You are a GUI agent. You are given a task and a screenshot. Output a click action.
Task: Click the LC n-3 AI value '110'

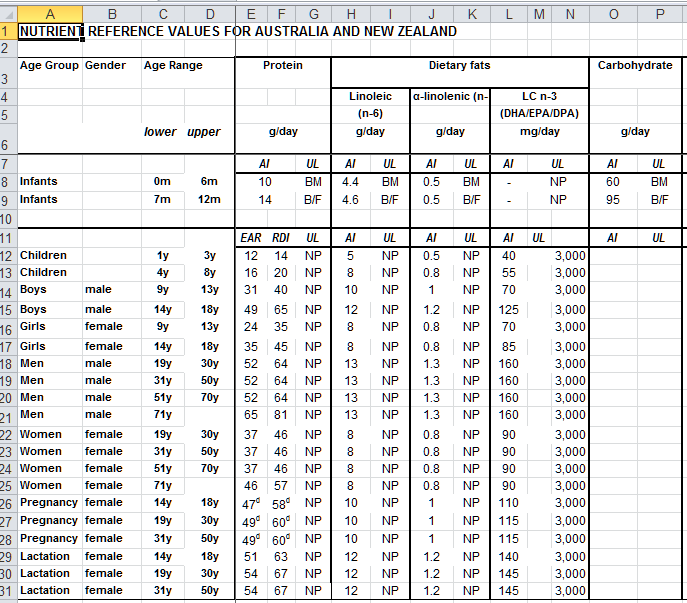[509, 503]
